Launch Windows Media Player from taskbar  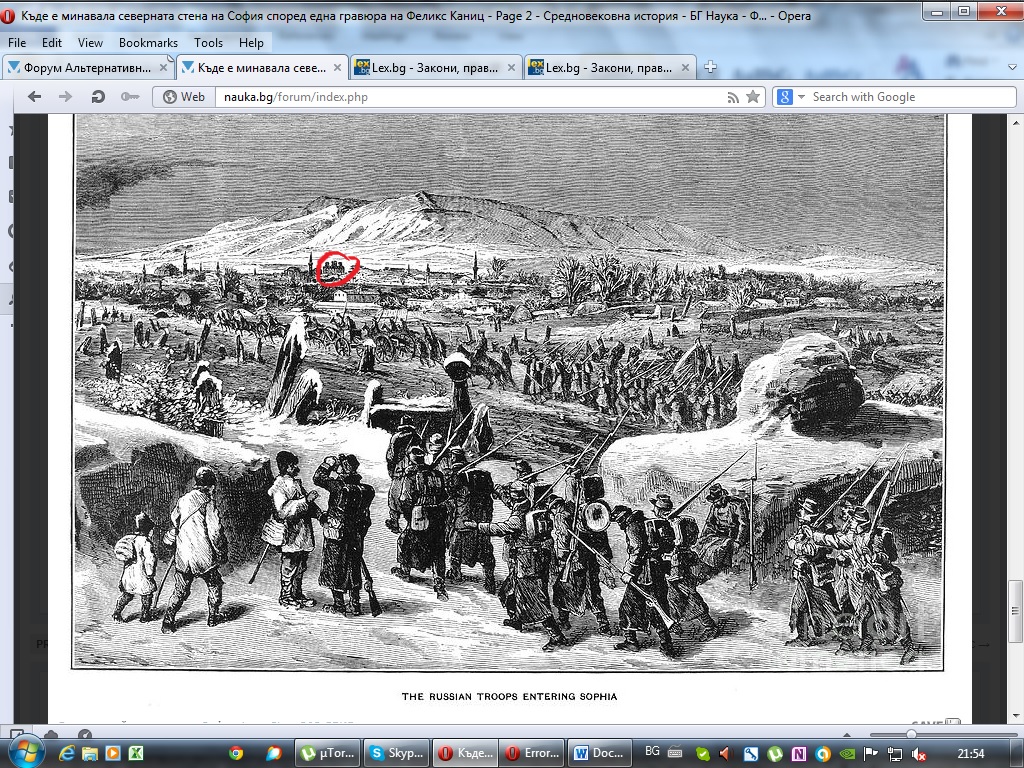click(113, 753)
